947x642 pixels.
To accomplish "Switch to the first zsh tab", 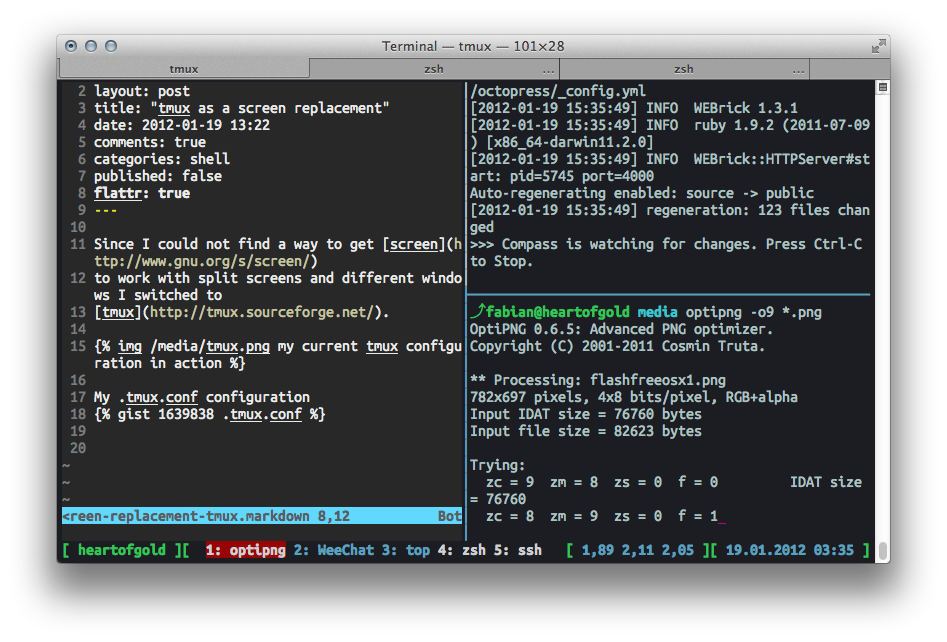I will [434, 69].
